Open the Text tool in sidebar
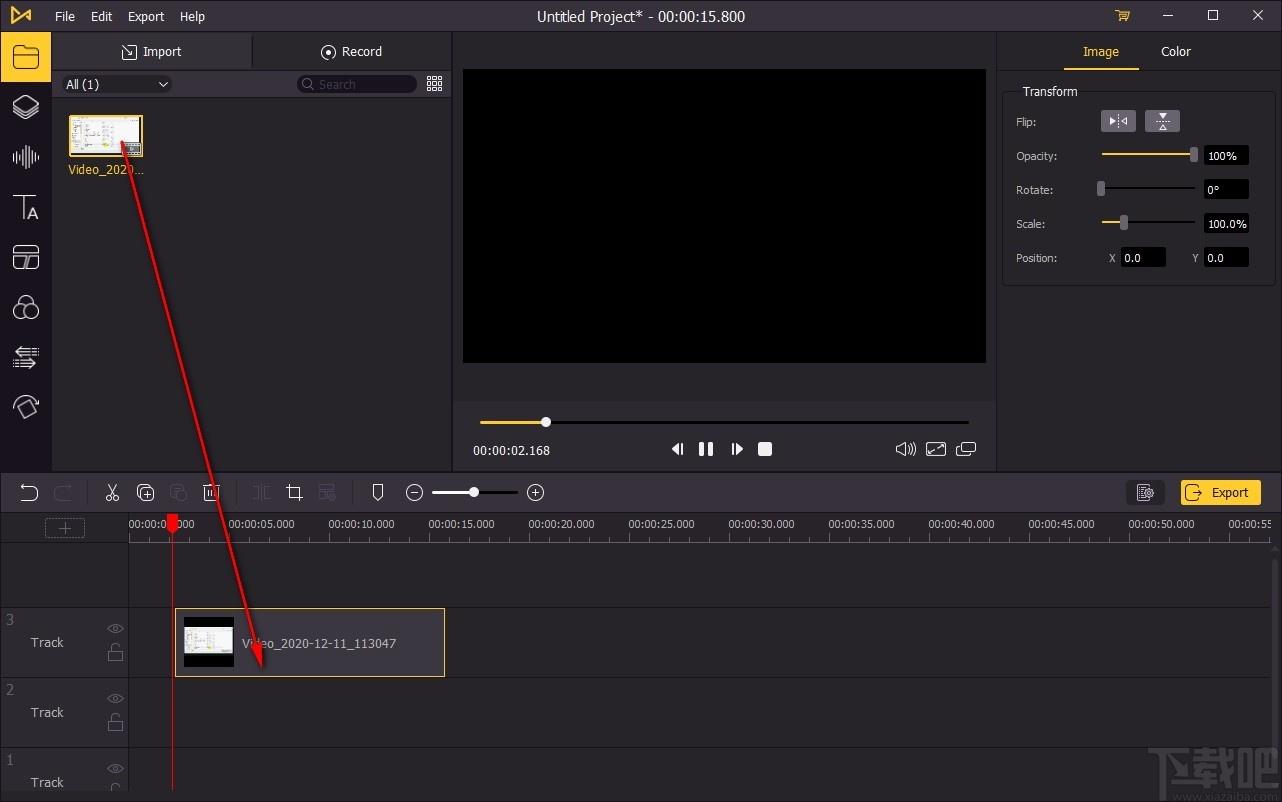 pyautogui.click(x=25, y=208)
